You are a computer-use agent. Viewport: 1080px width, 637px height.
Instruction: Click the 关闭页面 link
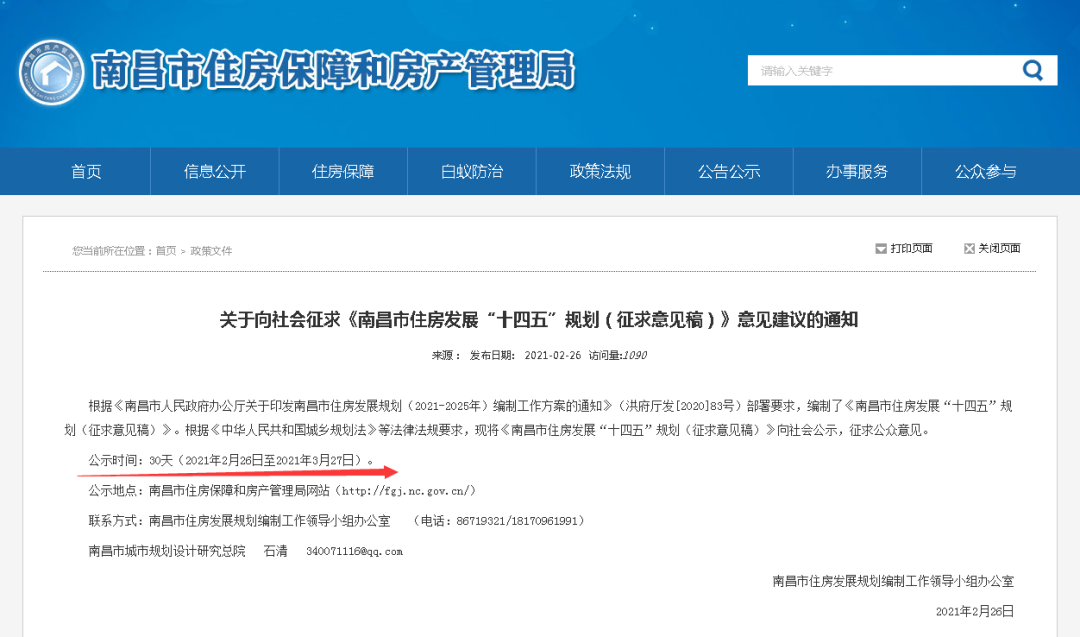coord(999,249)
